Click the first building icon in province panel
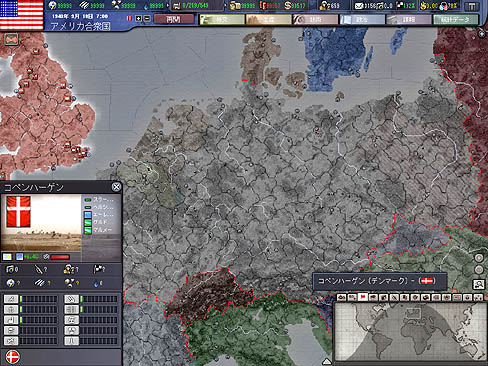Image resolution: width=488 pixels, height=366 pixels. [x=11, y=299]
